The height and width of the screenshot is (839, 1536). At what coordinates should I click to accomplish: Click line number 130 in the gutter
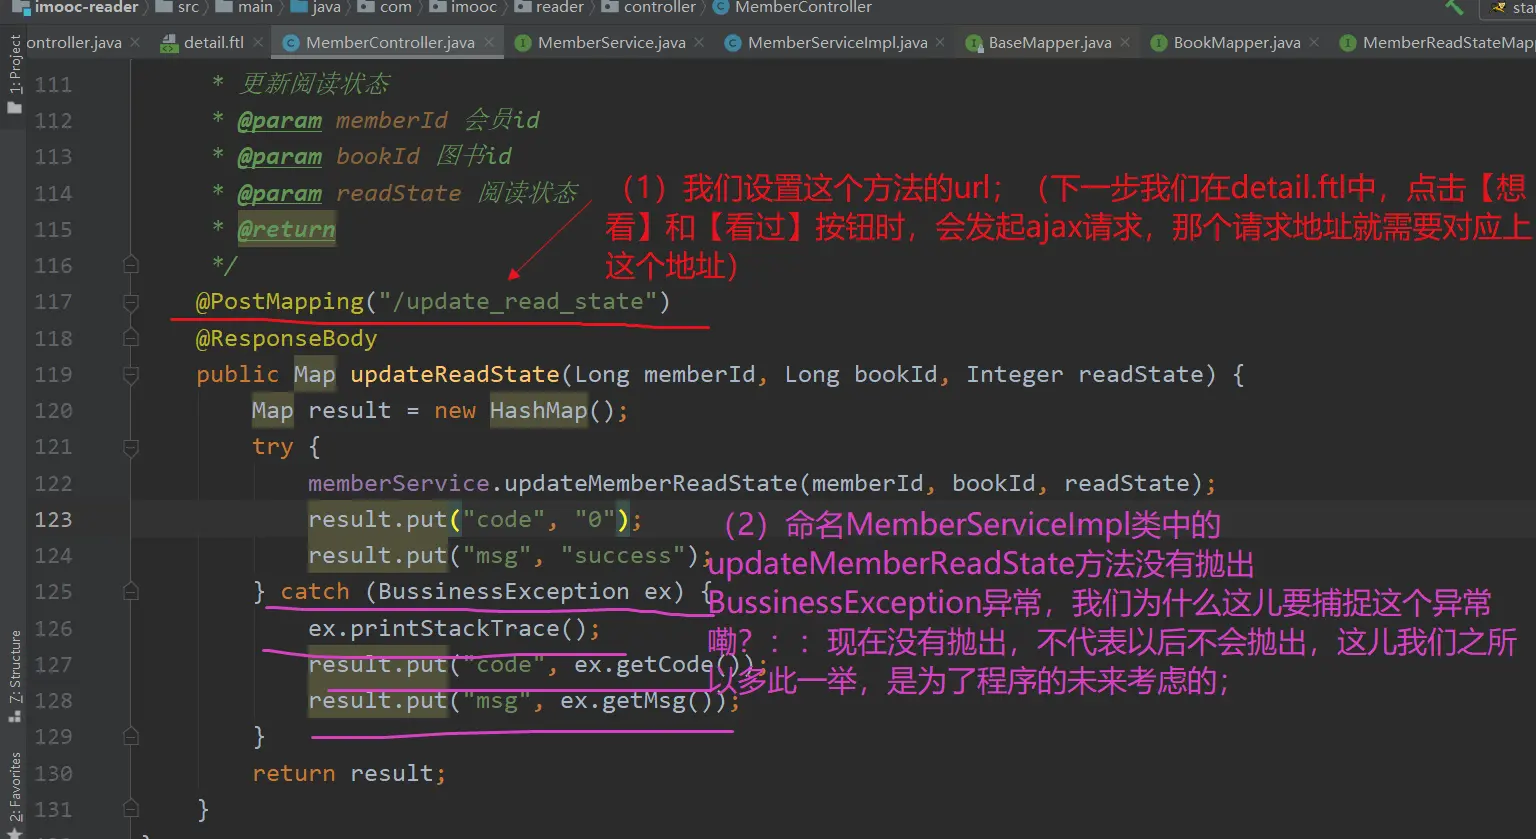click(x=53, y=774)
